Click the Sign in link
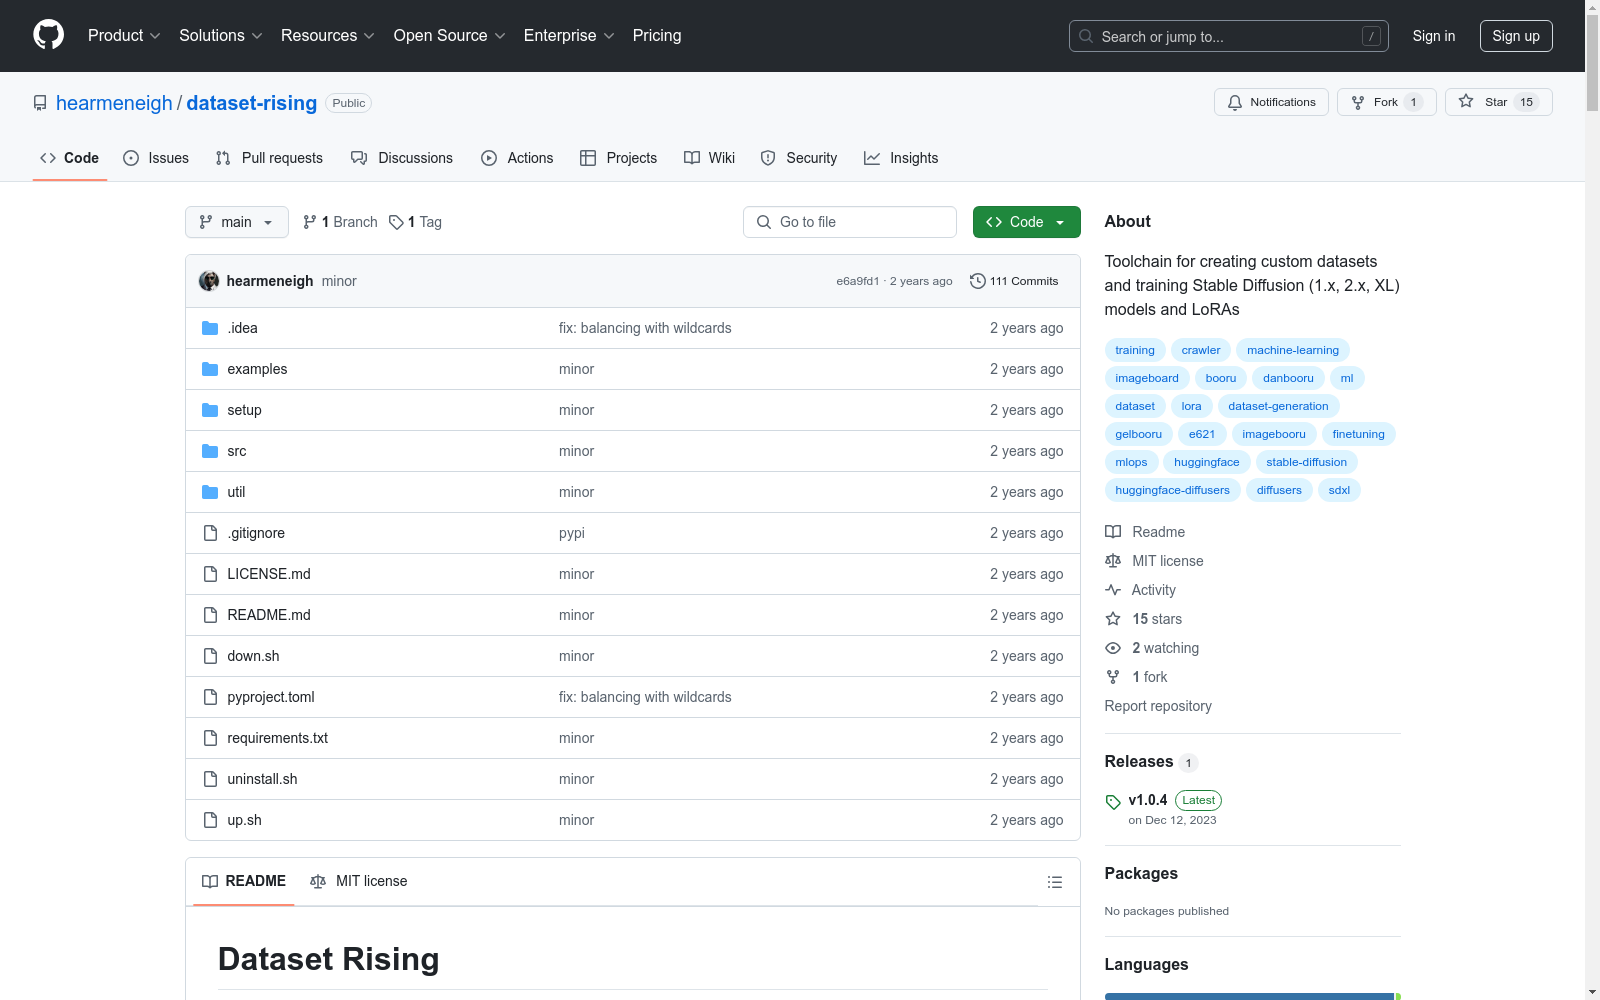The image size is (1600, 1000). pyautogui.click(x=1434, y=36)
